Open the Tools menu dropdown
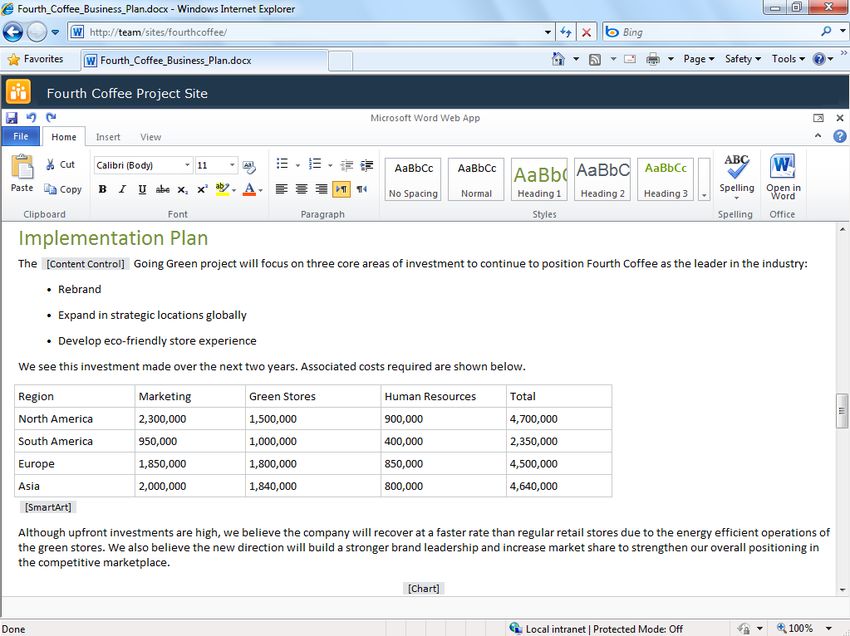 (x=788, y=59)
